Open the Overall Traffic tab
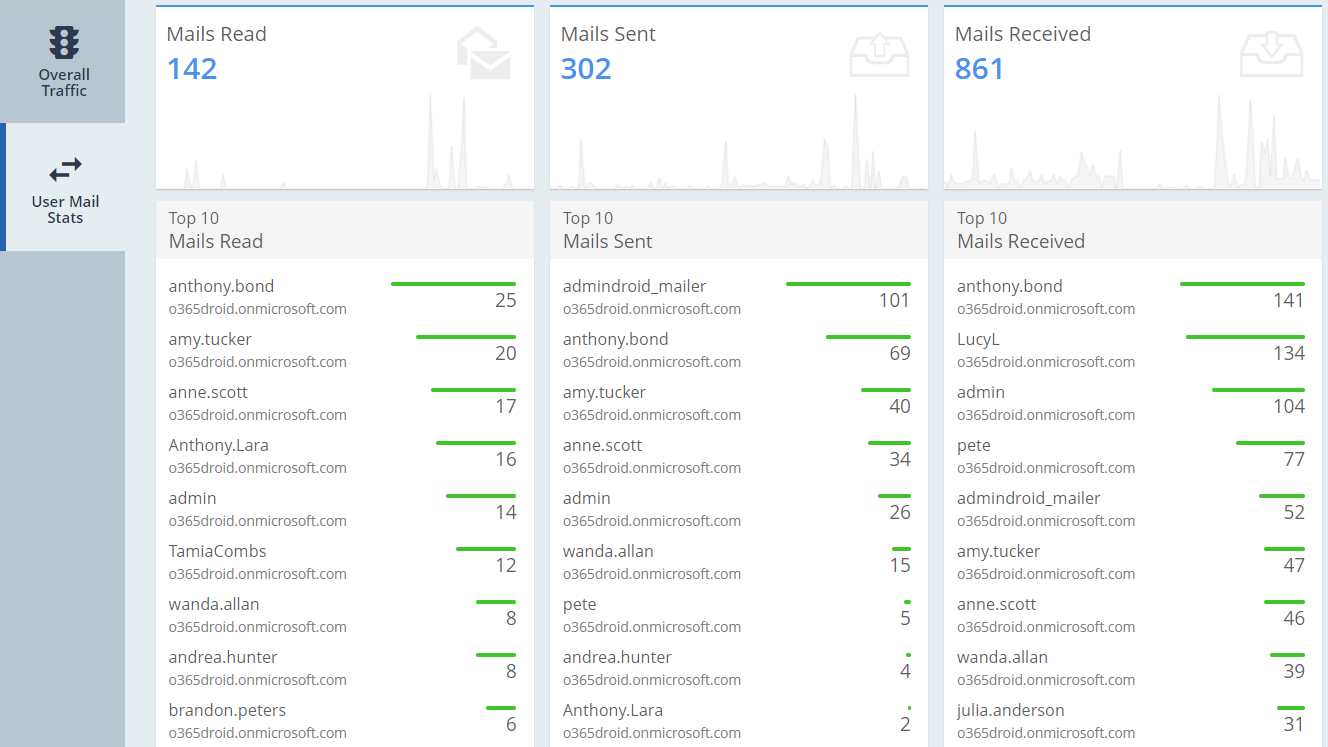 pos(63,62)
